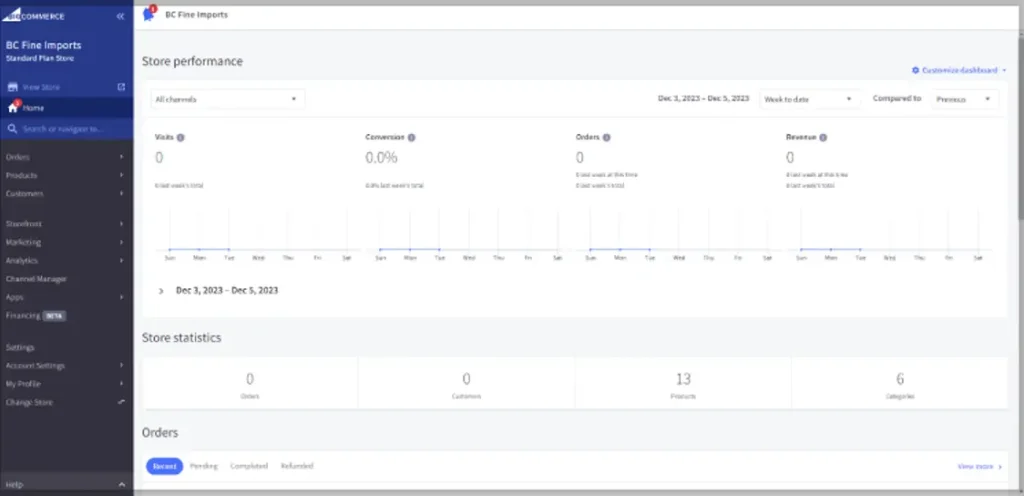This screenshot has height=496, width=1024.
Task: Open the Week to date dropdown
Action: (809, 99)
